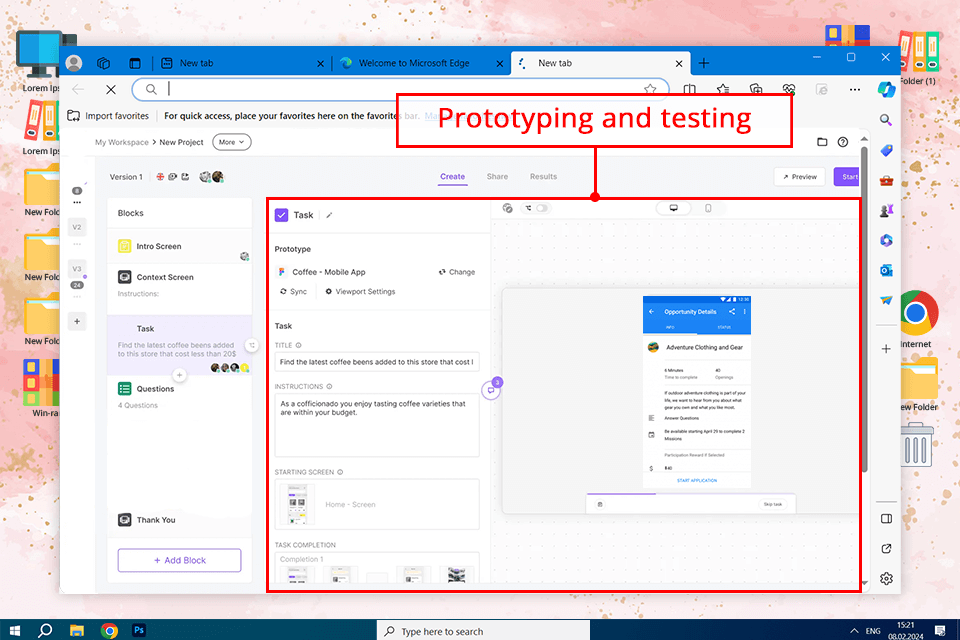This screenshot has width=960, height=640.
Task: Open Edge Settings and more ellipsis
Action: click(x=855, y=89)
